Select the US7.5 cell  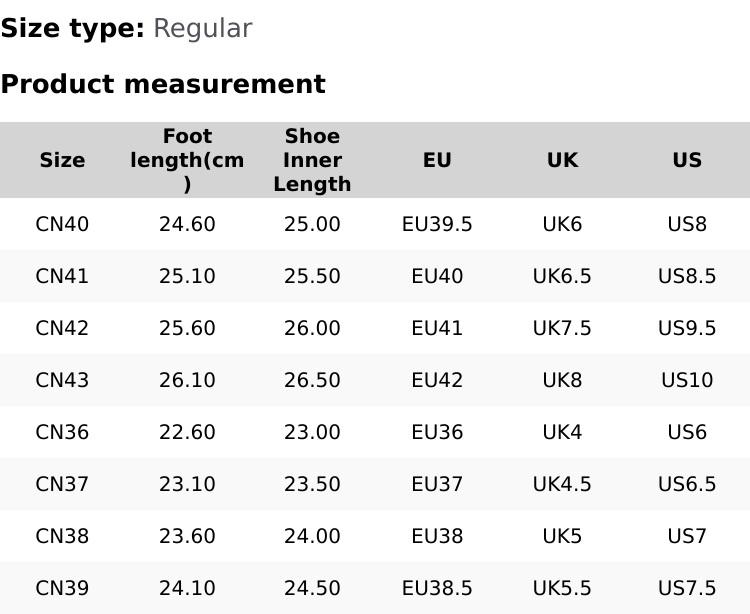point(687,588)
